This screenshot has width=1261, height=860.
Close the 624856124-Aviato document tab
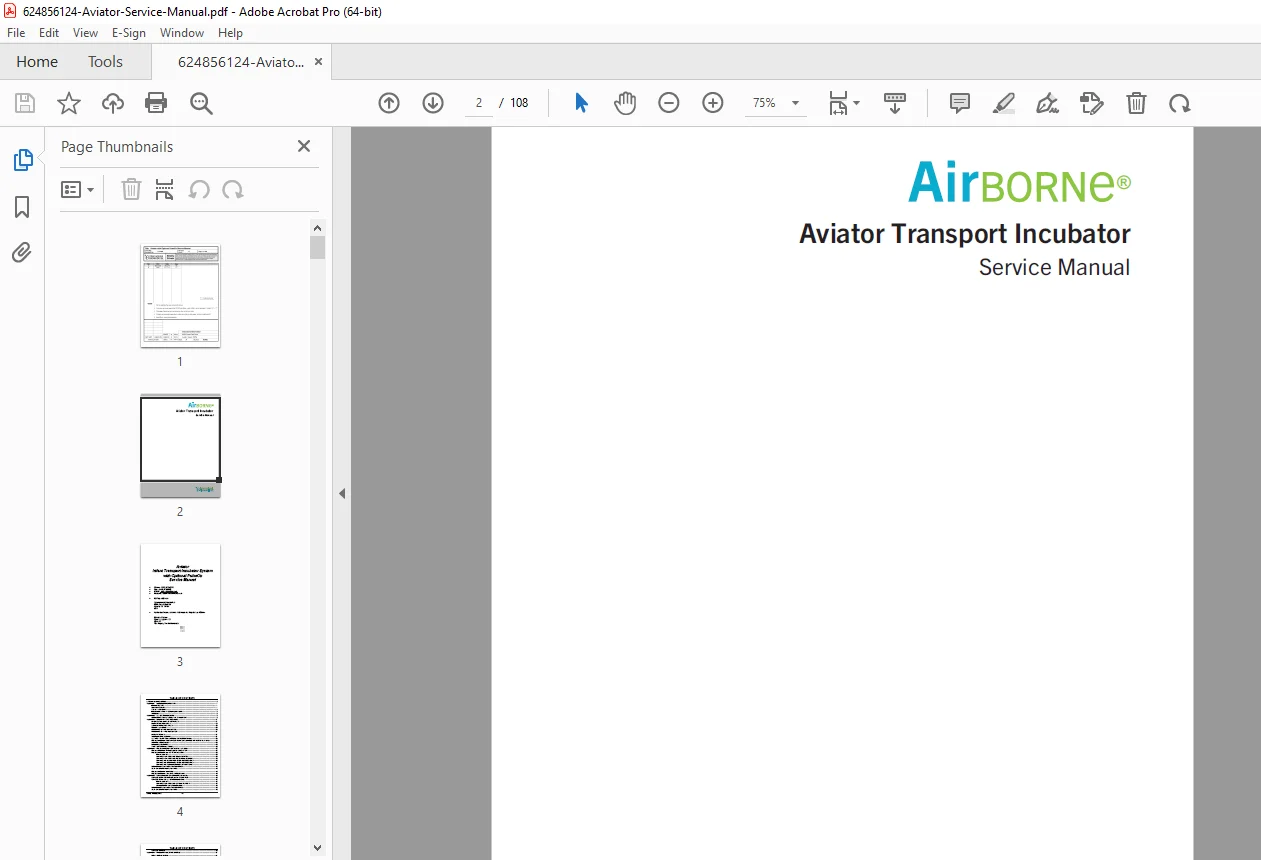click(x=319, y=62)
